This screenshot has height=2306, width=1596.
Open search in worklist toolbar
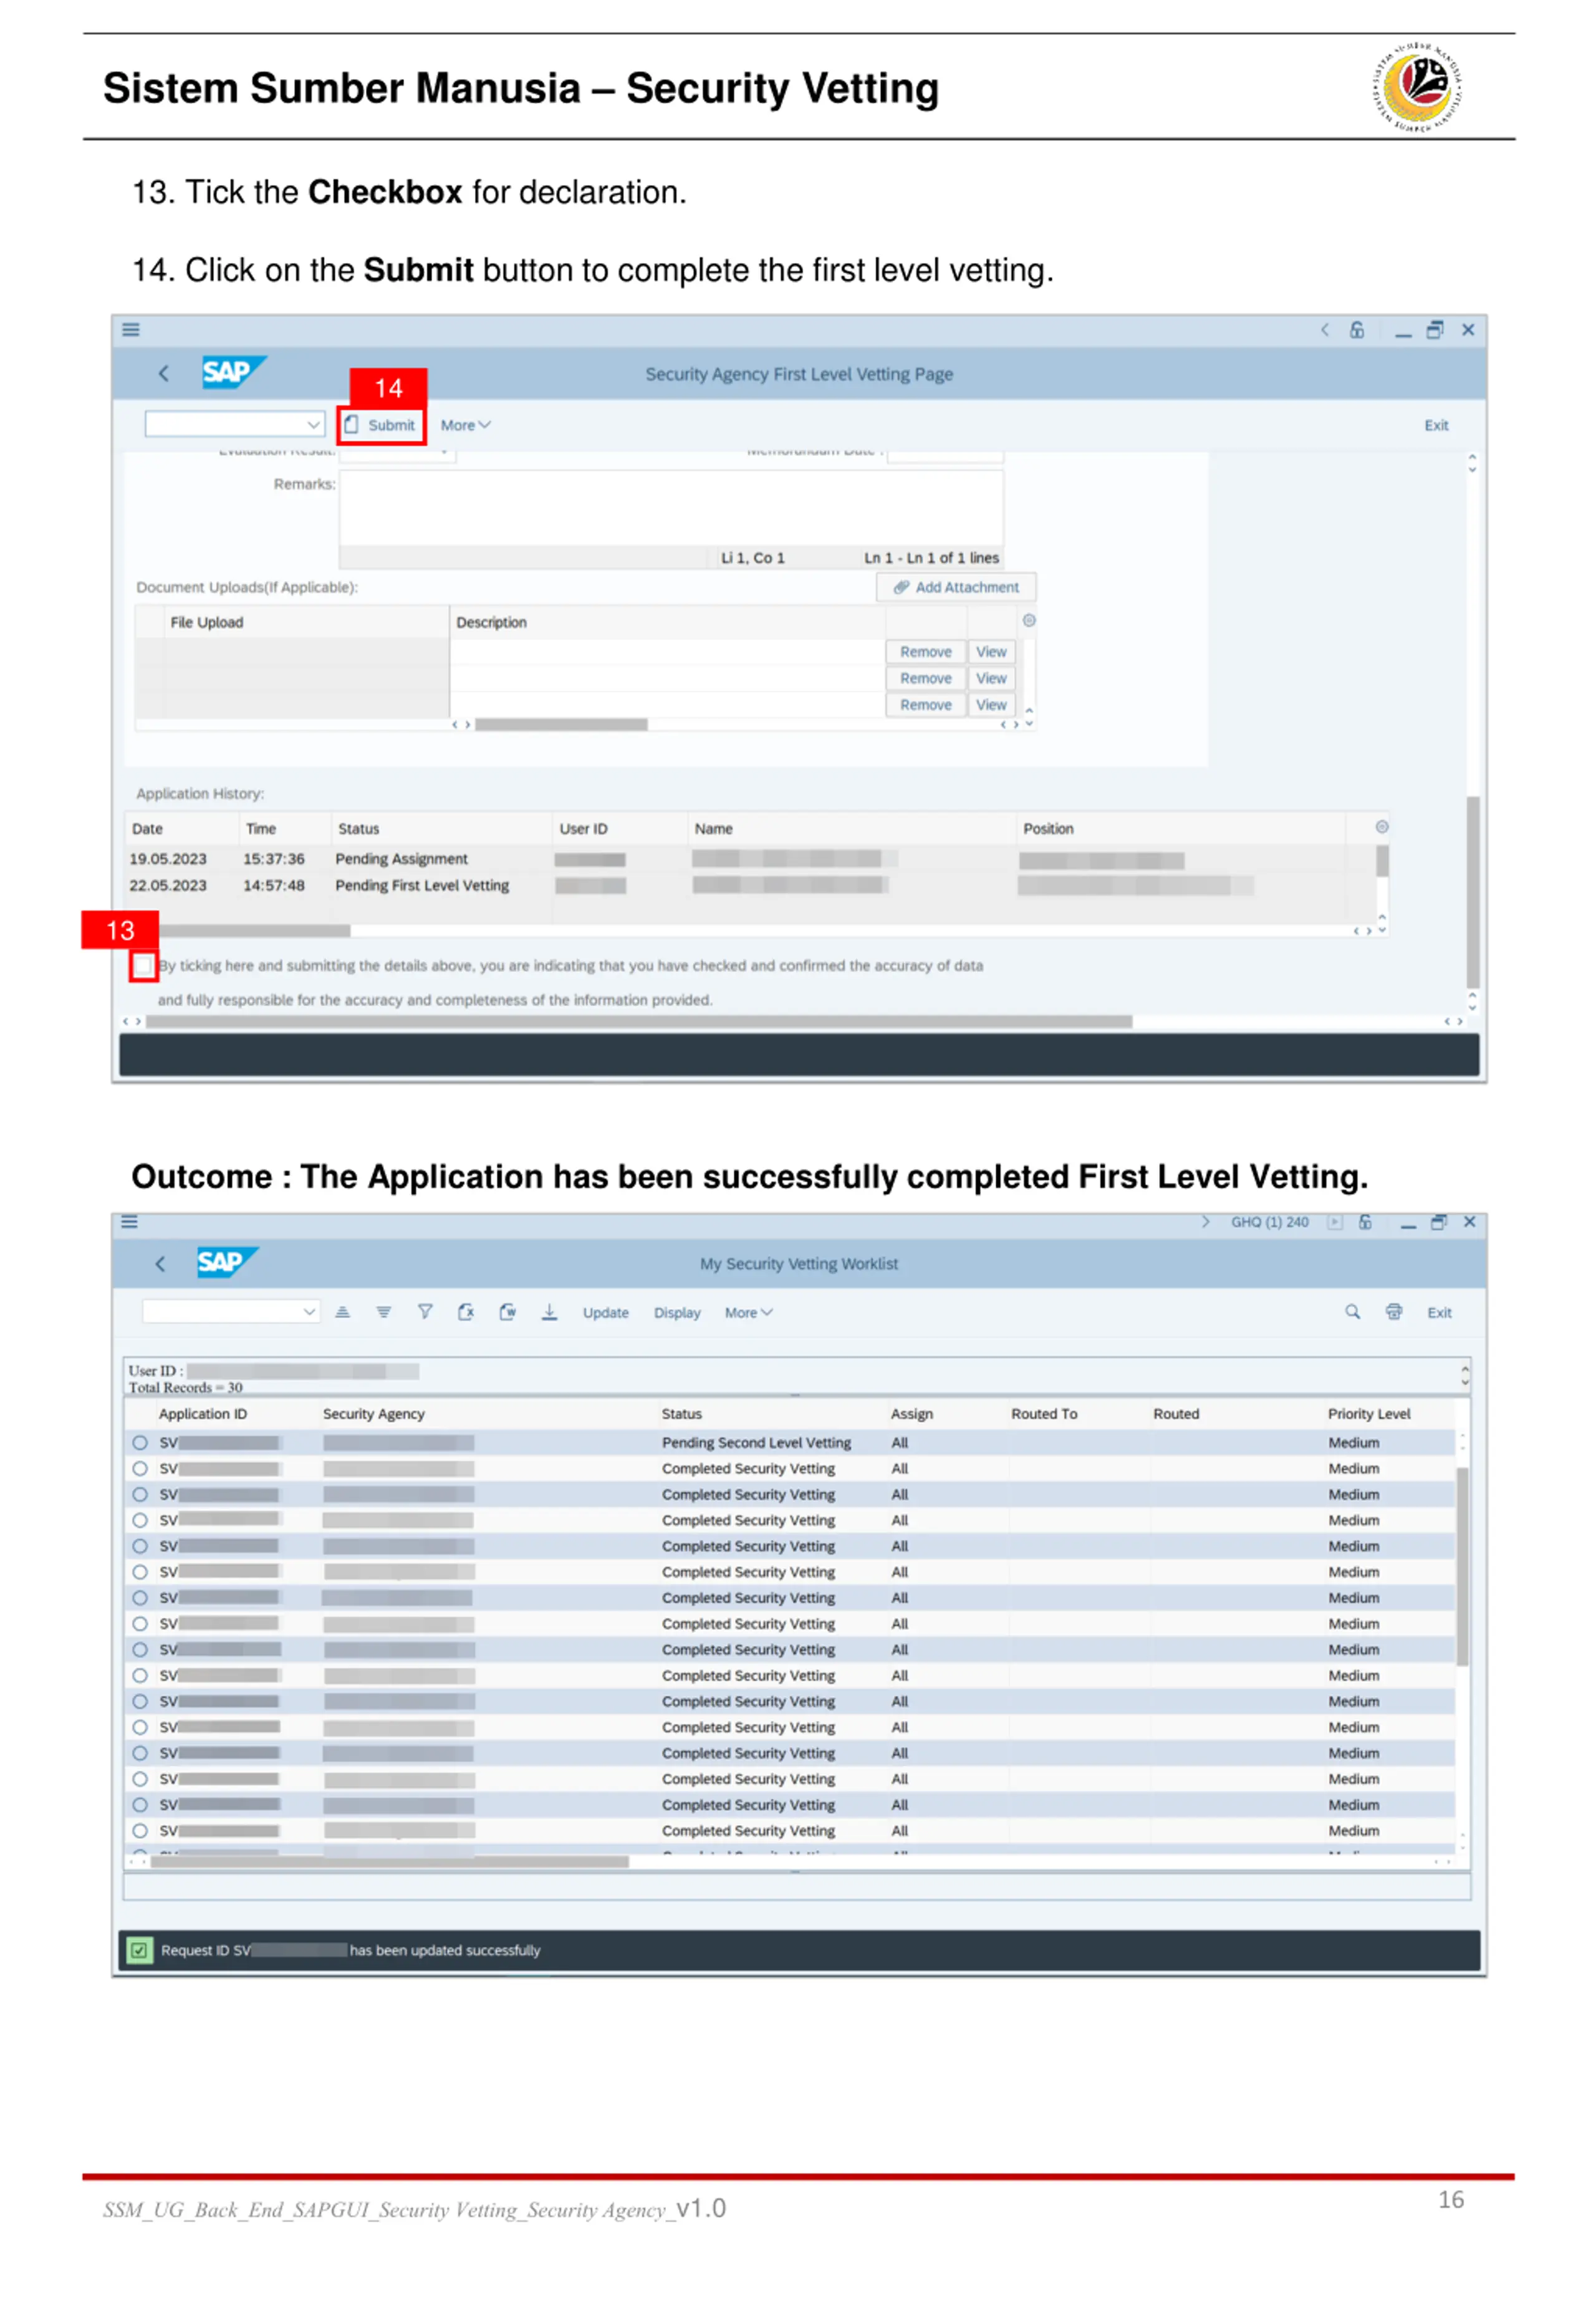[1353, 1312]
